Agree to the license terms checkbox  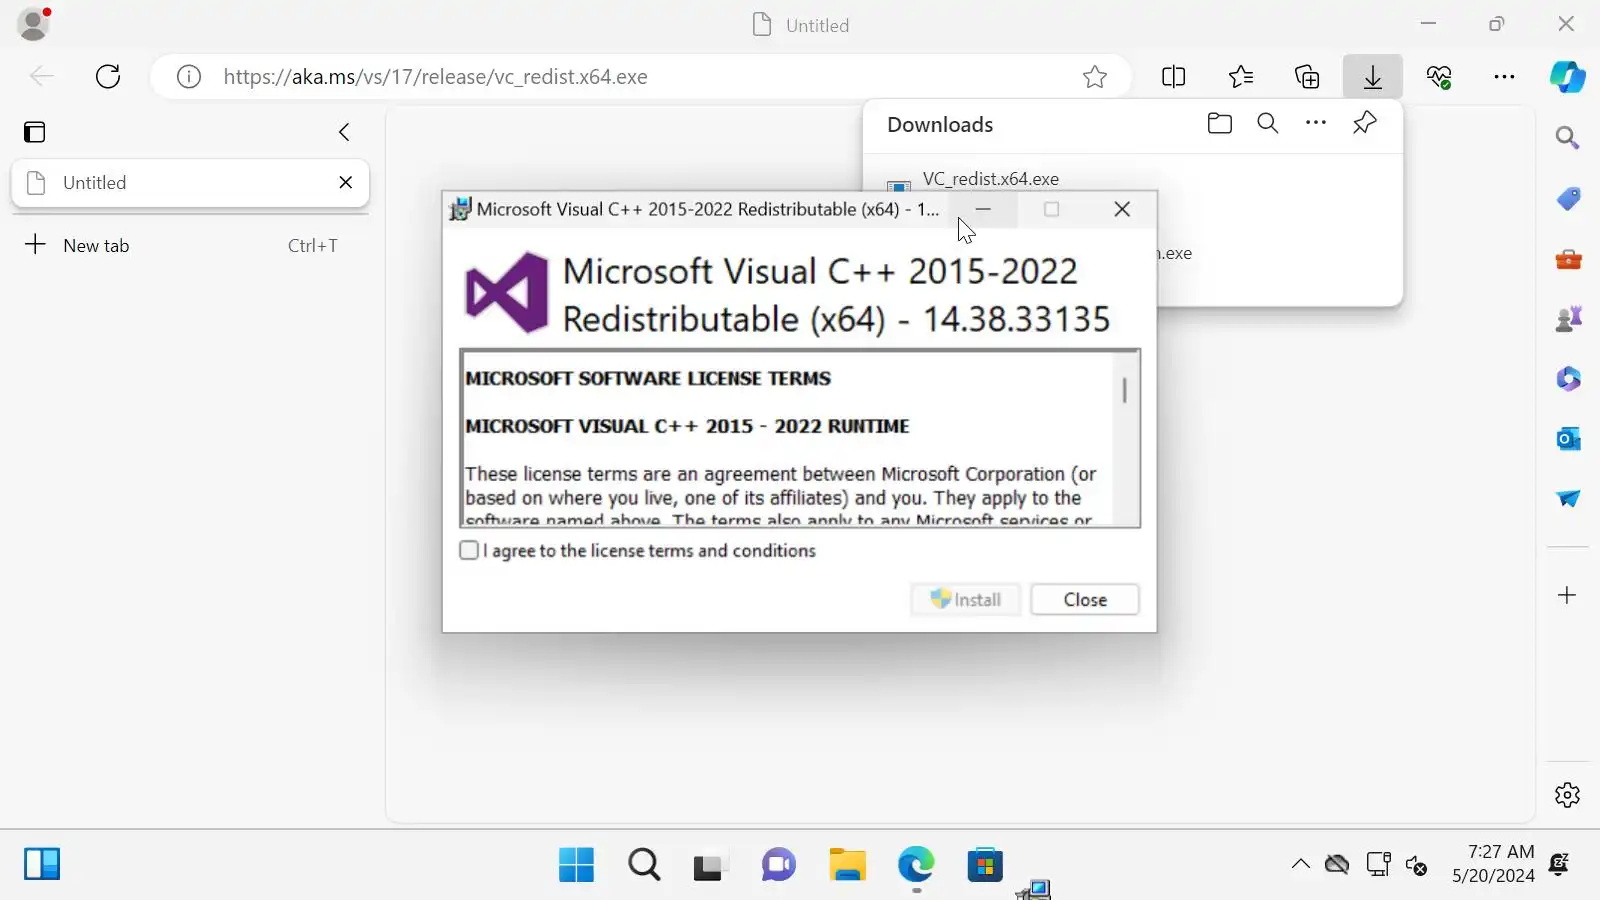[x=469, y=550]
